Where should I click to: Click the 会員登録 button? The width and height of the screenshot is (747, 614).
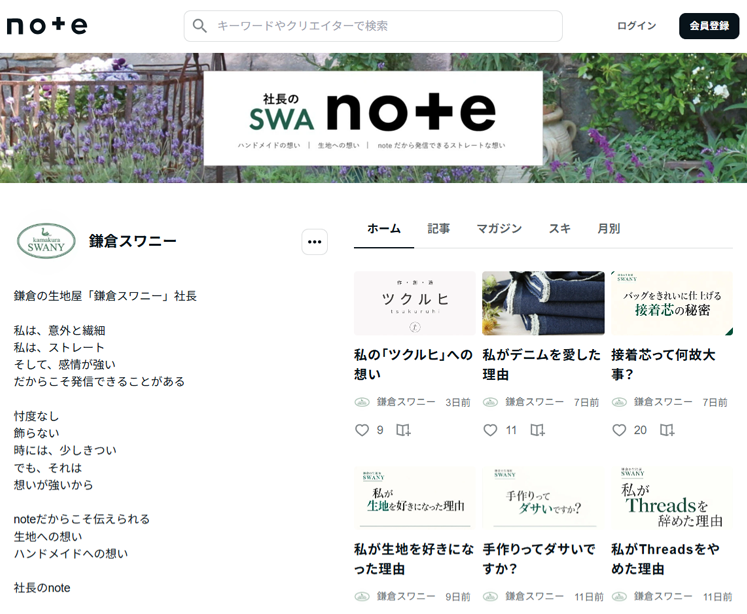tap(709, 26)
